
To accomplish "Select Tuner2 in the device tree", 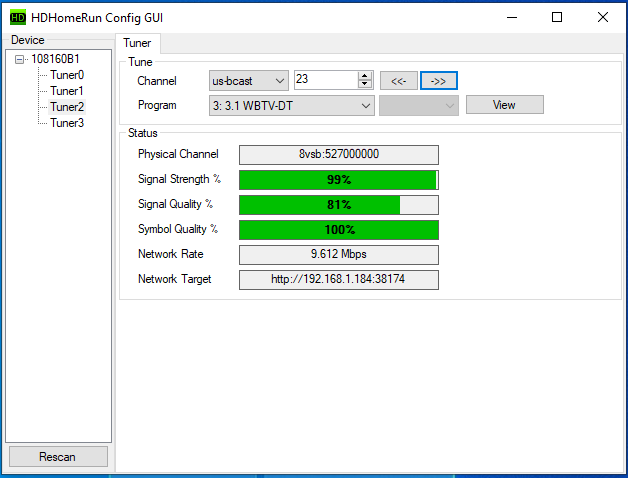I will (x=67, y=107).
